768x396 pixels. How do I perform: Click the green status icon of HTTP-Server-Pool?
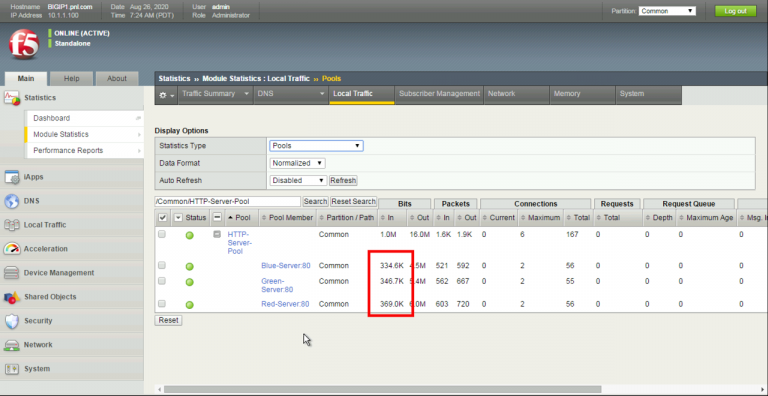click(190, 236)
